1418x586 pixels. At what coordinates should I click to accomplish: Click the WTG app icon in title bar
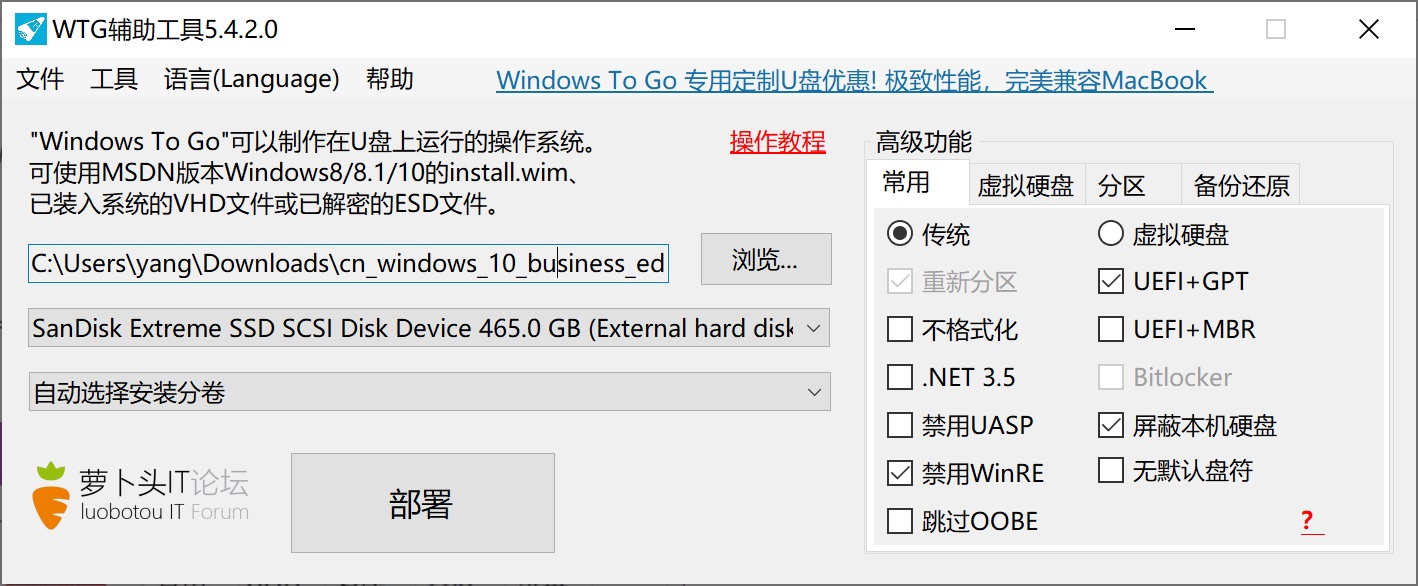coord(30,29)
